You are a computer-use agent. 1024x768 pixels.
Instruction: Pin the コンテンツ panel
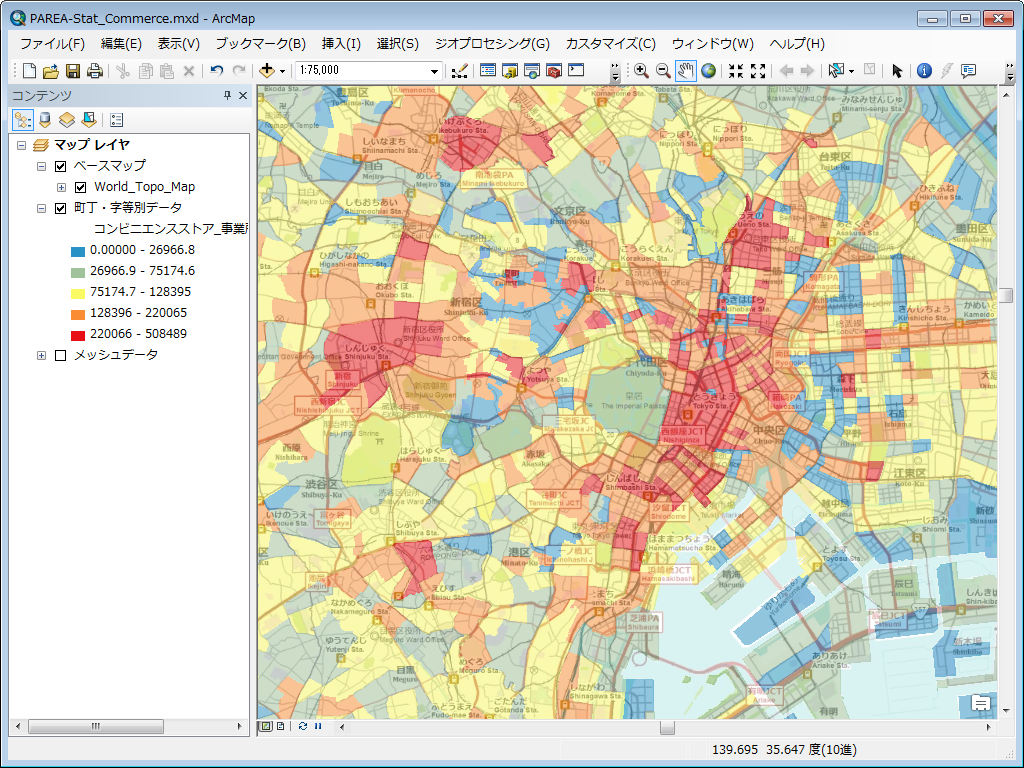[227, 95]
